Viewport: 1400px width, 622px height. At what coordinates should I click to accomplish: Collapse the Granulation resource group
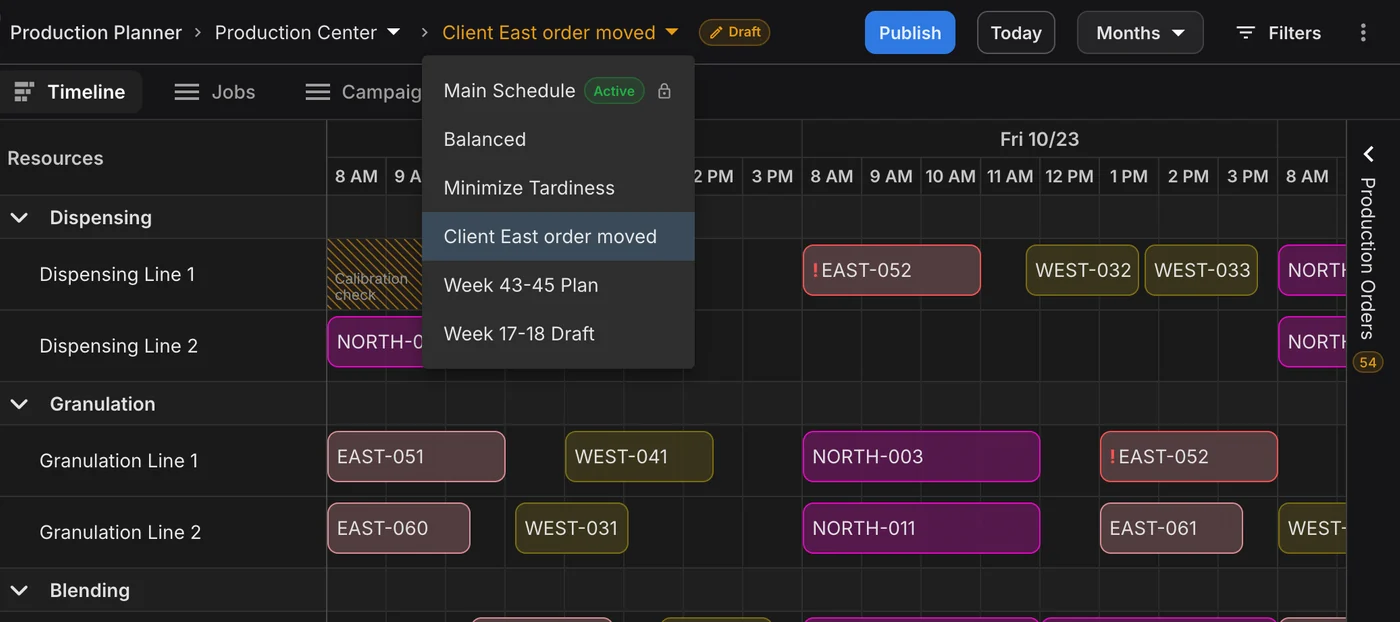[19, 404]
